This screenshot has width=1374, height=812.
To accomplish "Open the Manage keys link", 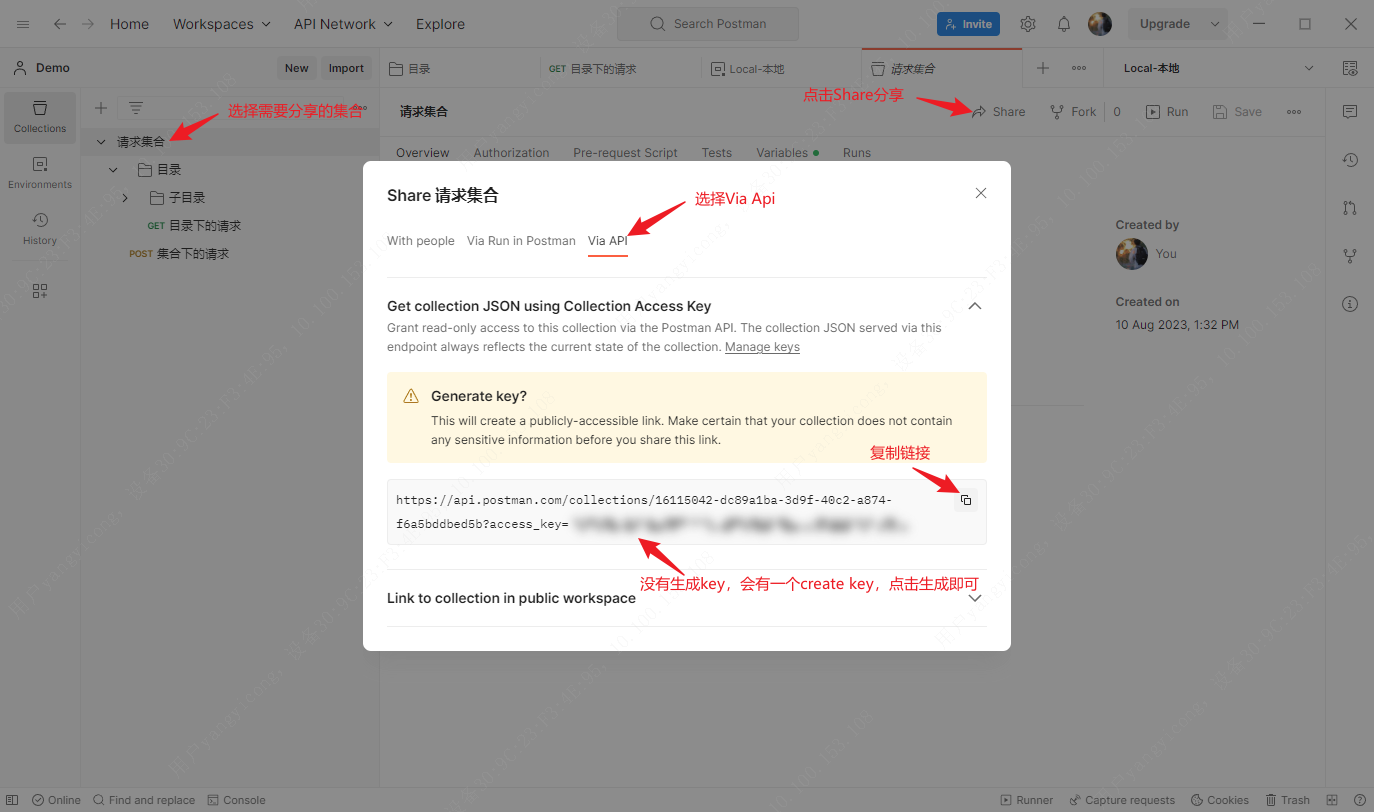I will pos(762,347).
